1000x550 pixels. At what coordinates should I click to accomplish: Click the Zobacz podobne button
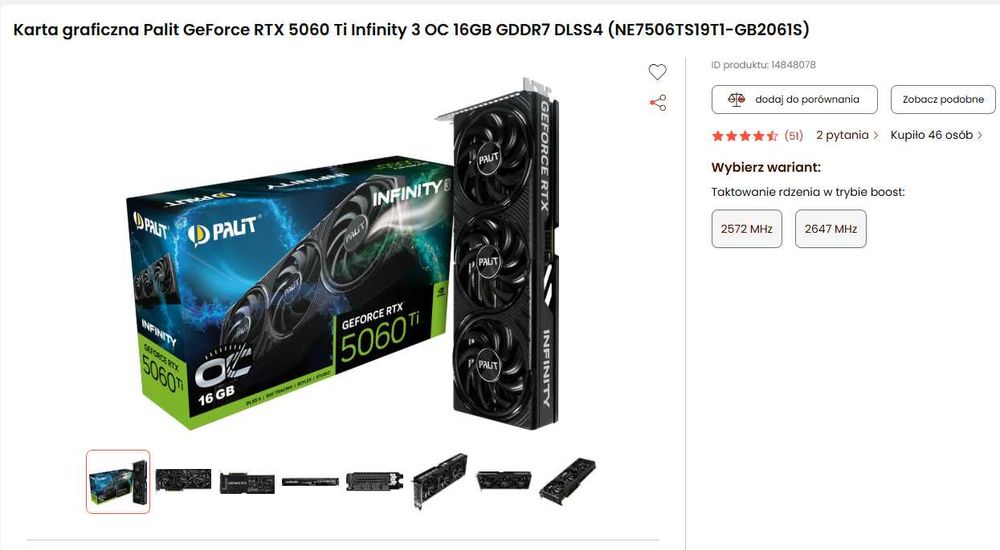coord(943,100)
